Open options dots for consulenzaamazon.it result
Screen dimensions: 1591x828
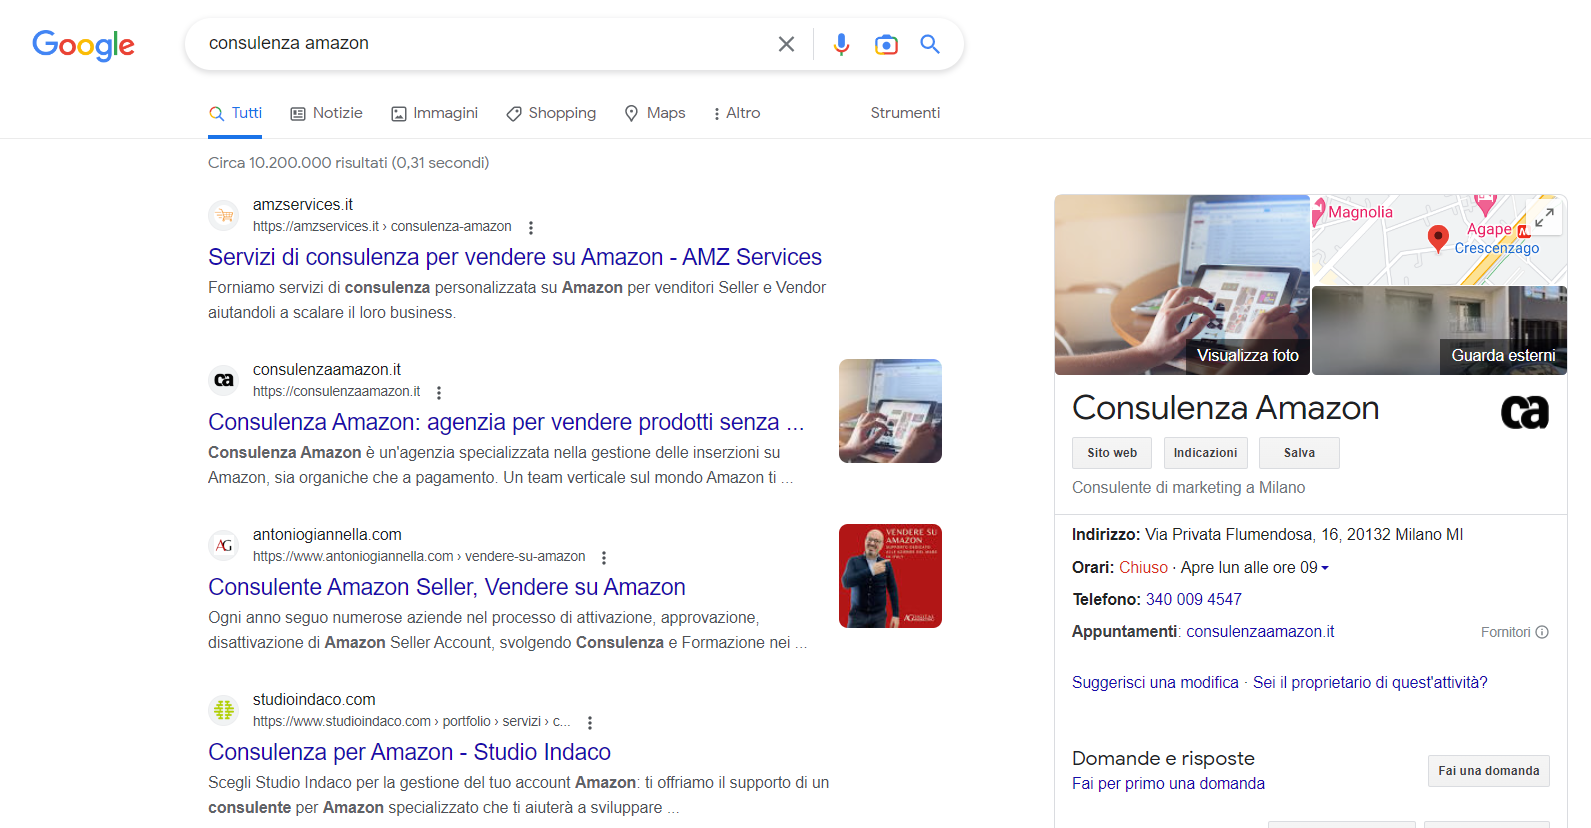439,393
